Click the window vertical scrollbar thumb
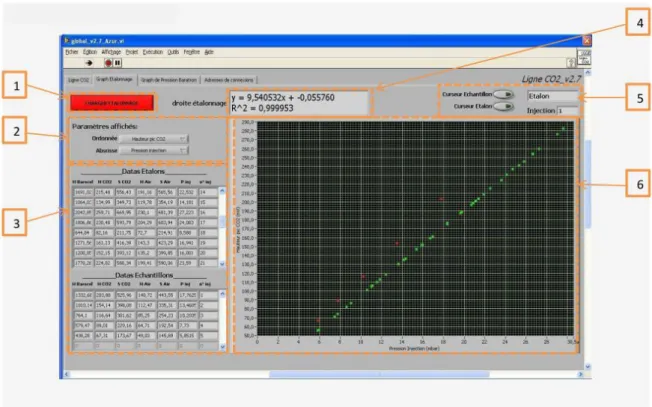The height and width of the screenshot is (407, 652). (588, 184)
